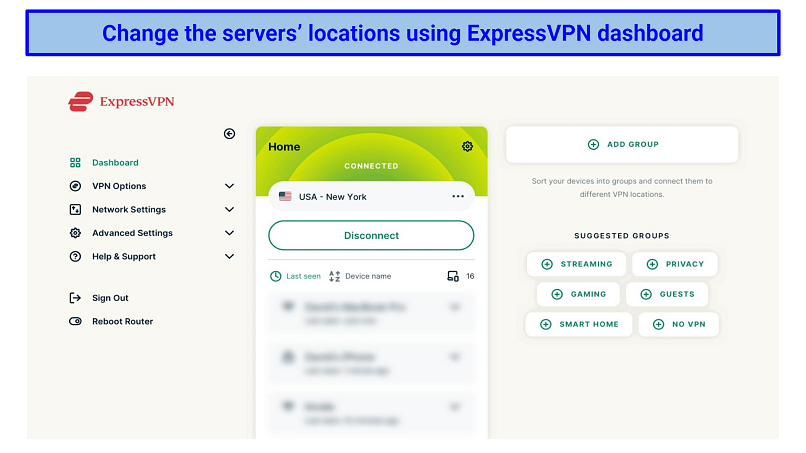Click the USA flag icon

tap(285, 196)
